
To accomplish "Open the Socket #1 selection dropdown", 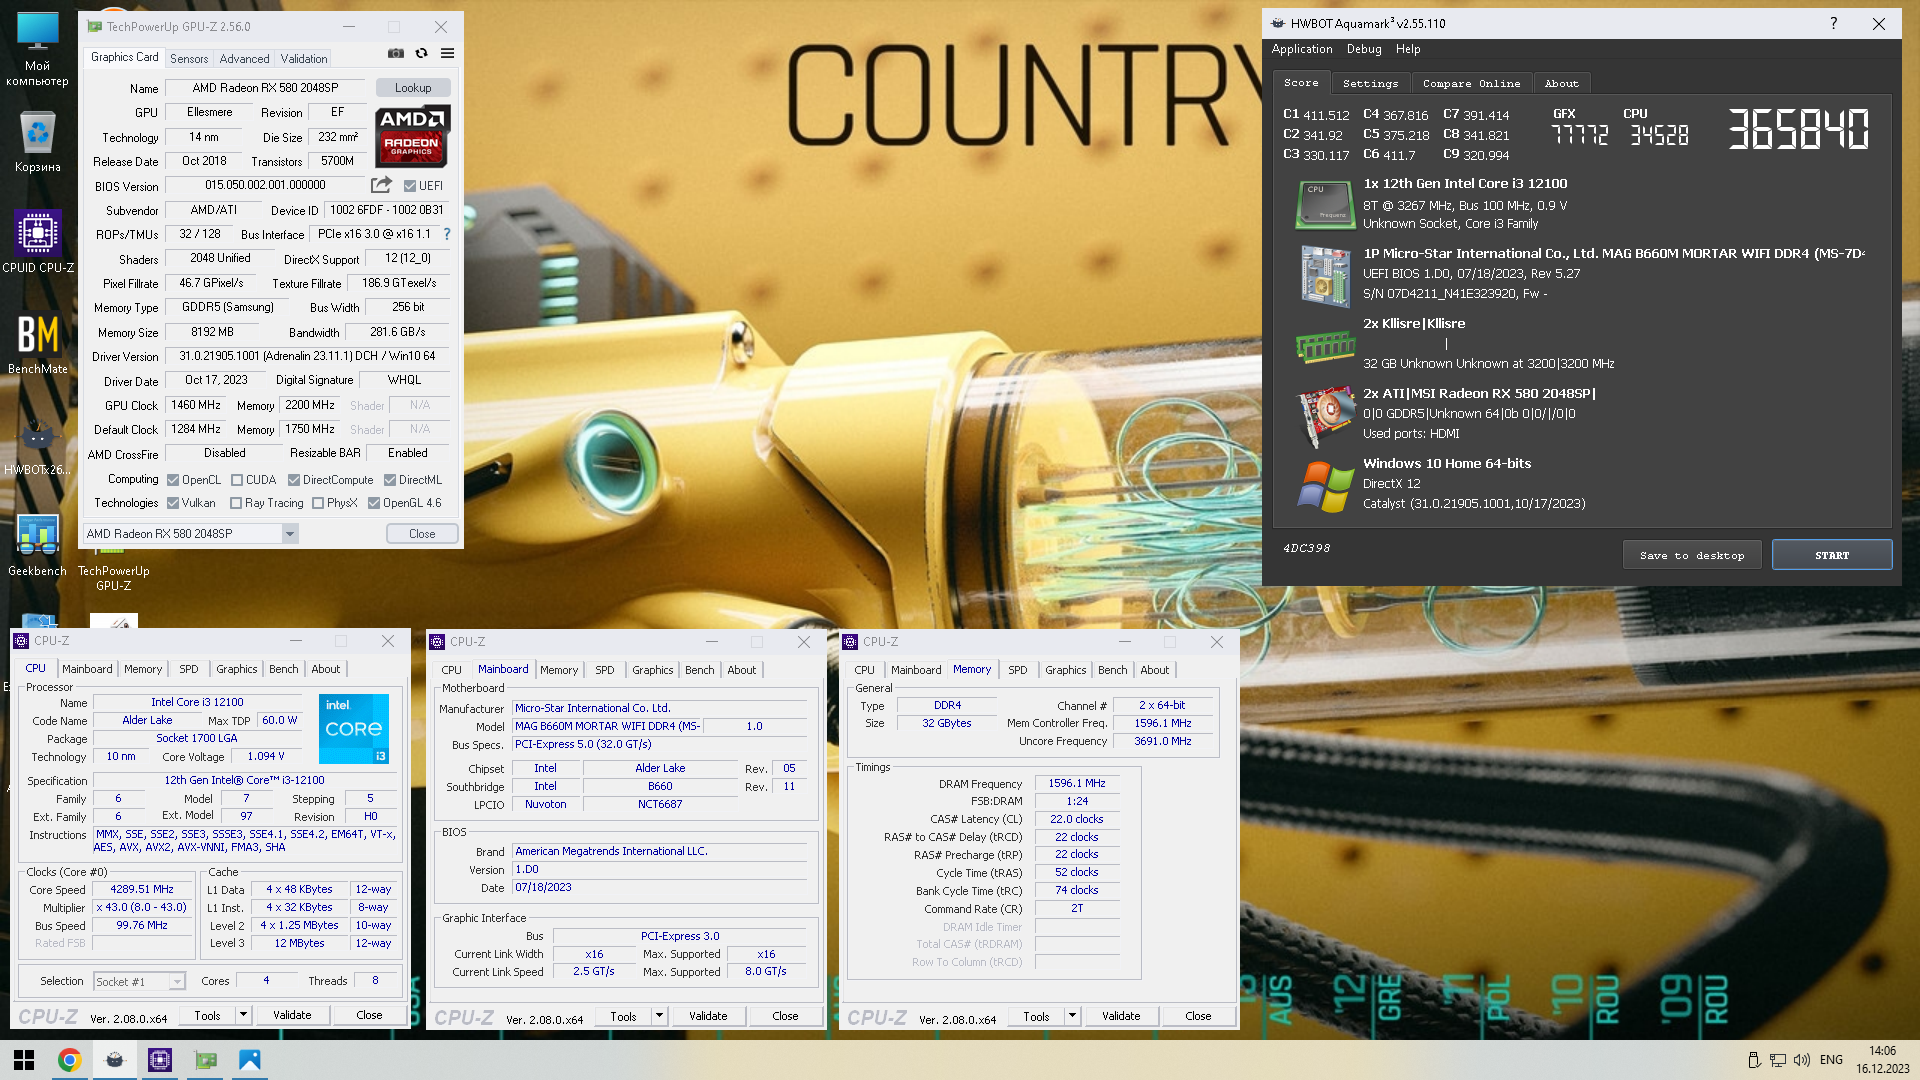I will pos(177,982).
